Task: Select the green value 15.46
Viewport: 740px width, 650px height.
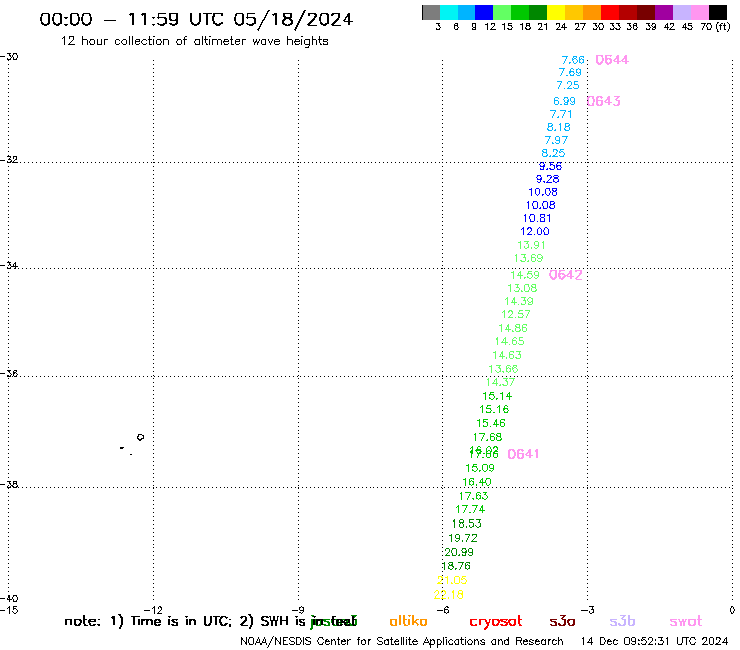Action: tap(491, 423)
